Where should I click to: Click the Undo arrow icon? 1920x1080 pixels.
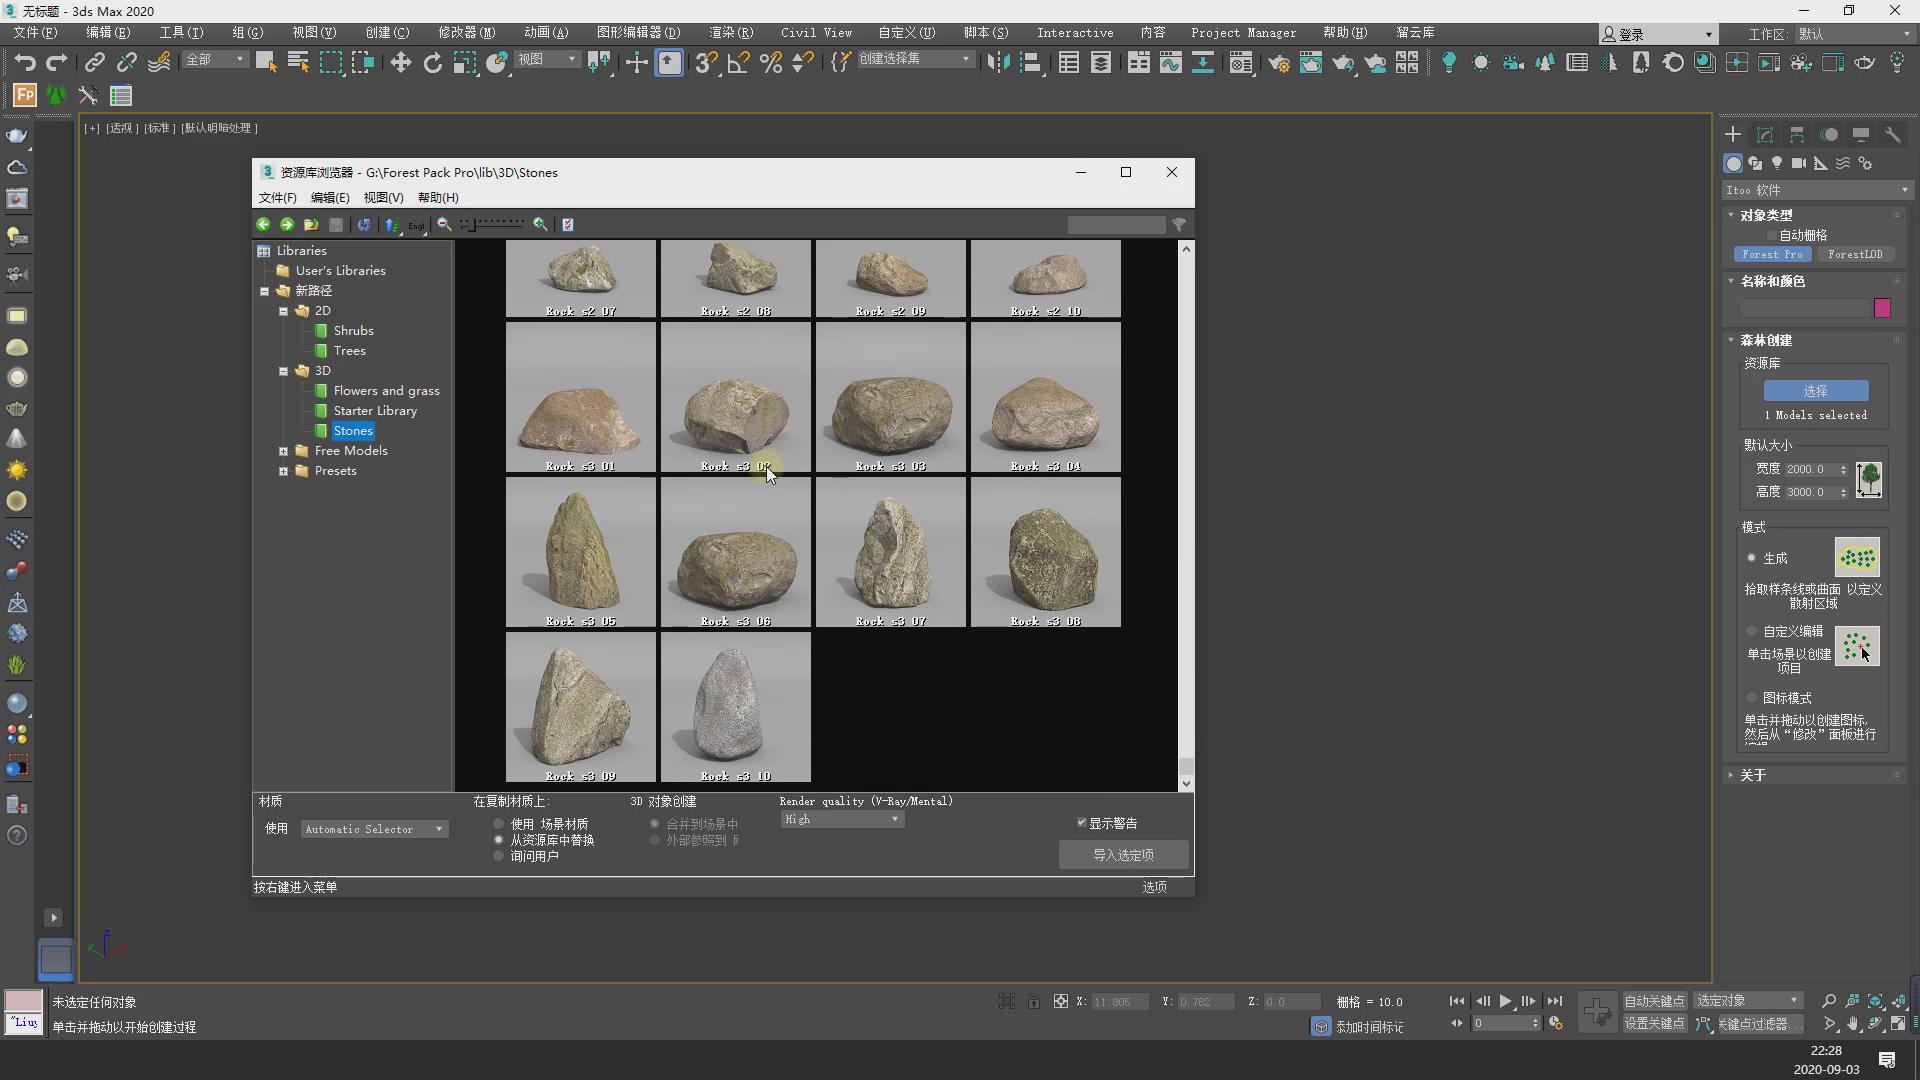(25, 63)
